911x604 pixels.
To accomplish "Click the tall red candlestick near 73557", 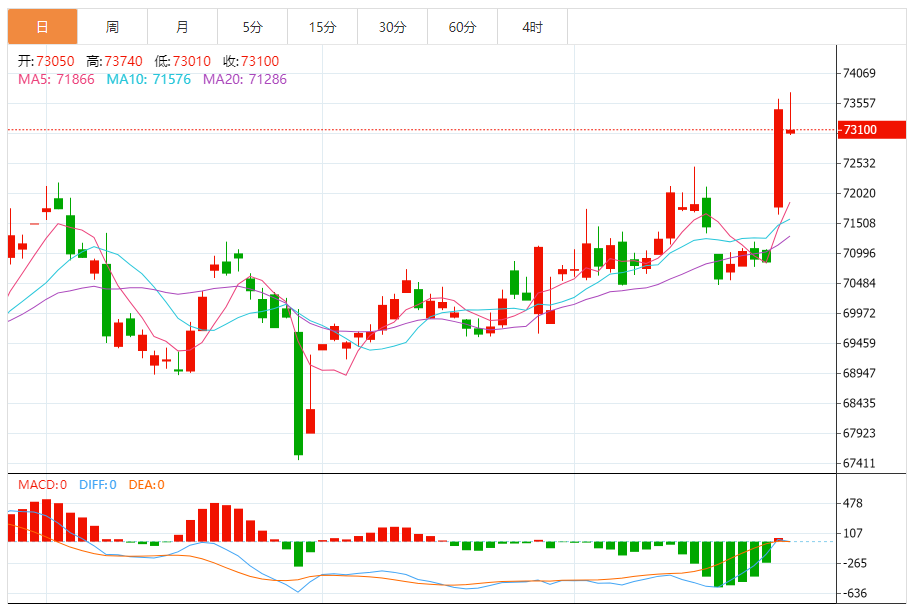I will 779,158.
